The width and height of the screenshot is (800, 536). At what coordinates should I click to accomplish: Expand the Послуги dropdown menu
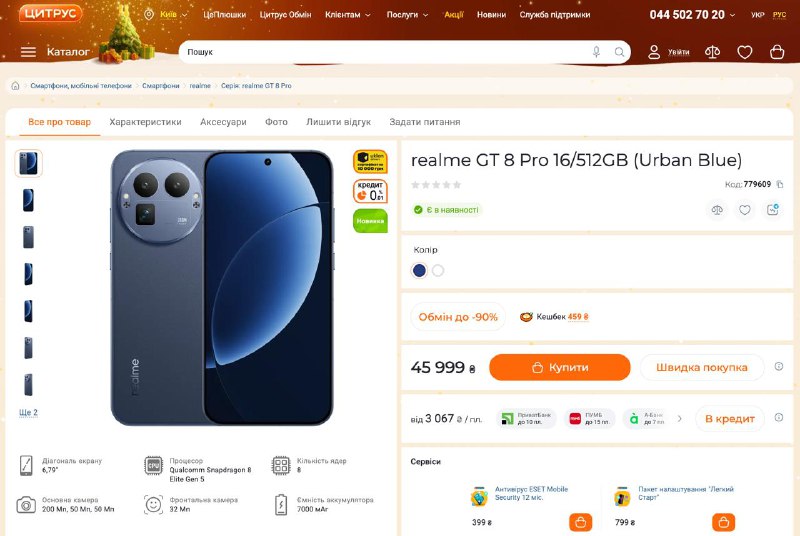click(x=407, y=15)
